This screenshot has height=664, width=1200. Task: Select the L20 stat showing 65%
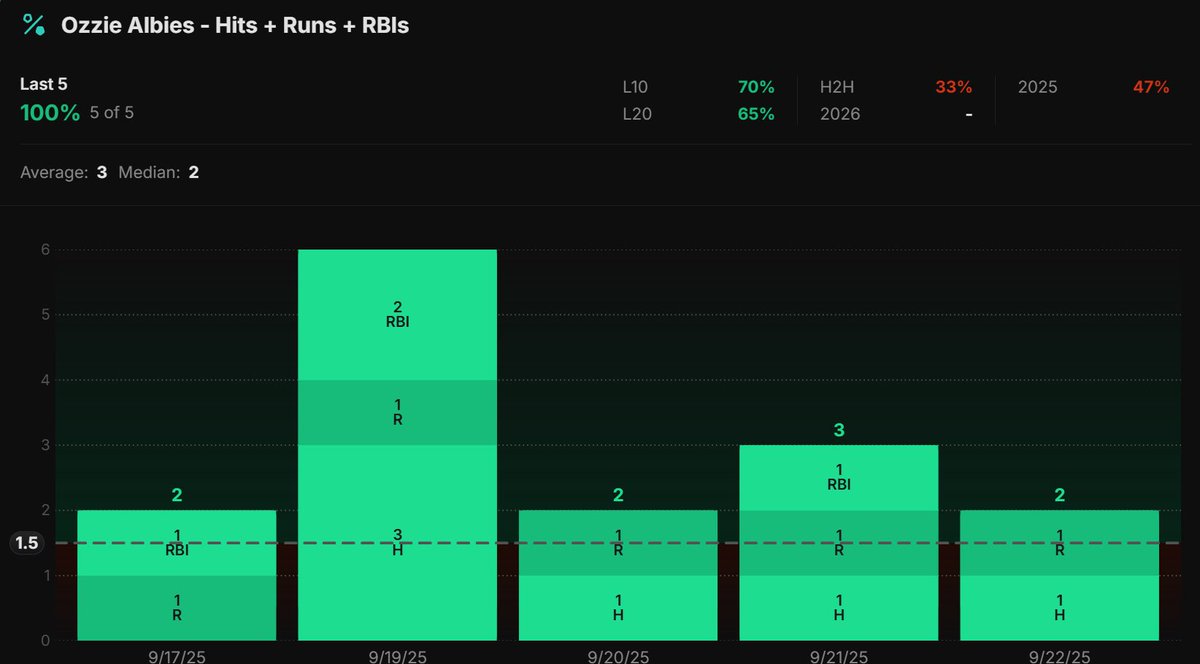pos(755,114)
